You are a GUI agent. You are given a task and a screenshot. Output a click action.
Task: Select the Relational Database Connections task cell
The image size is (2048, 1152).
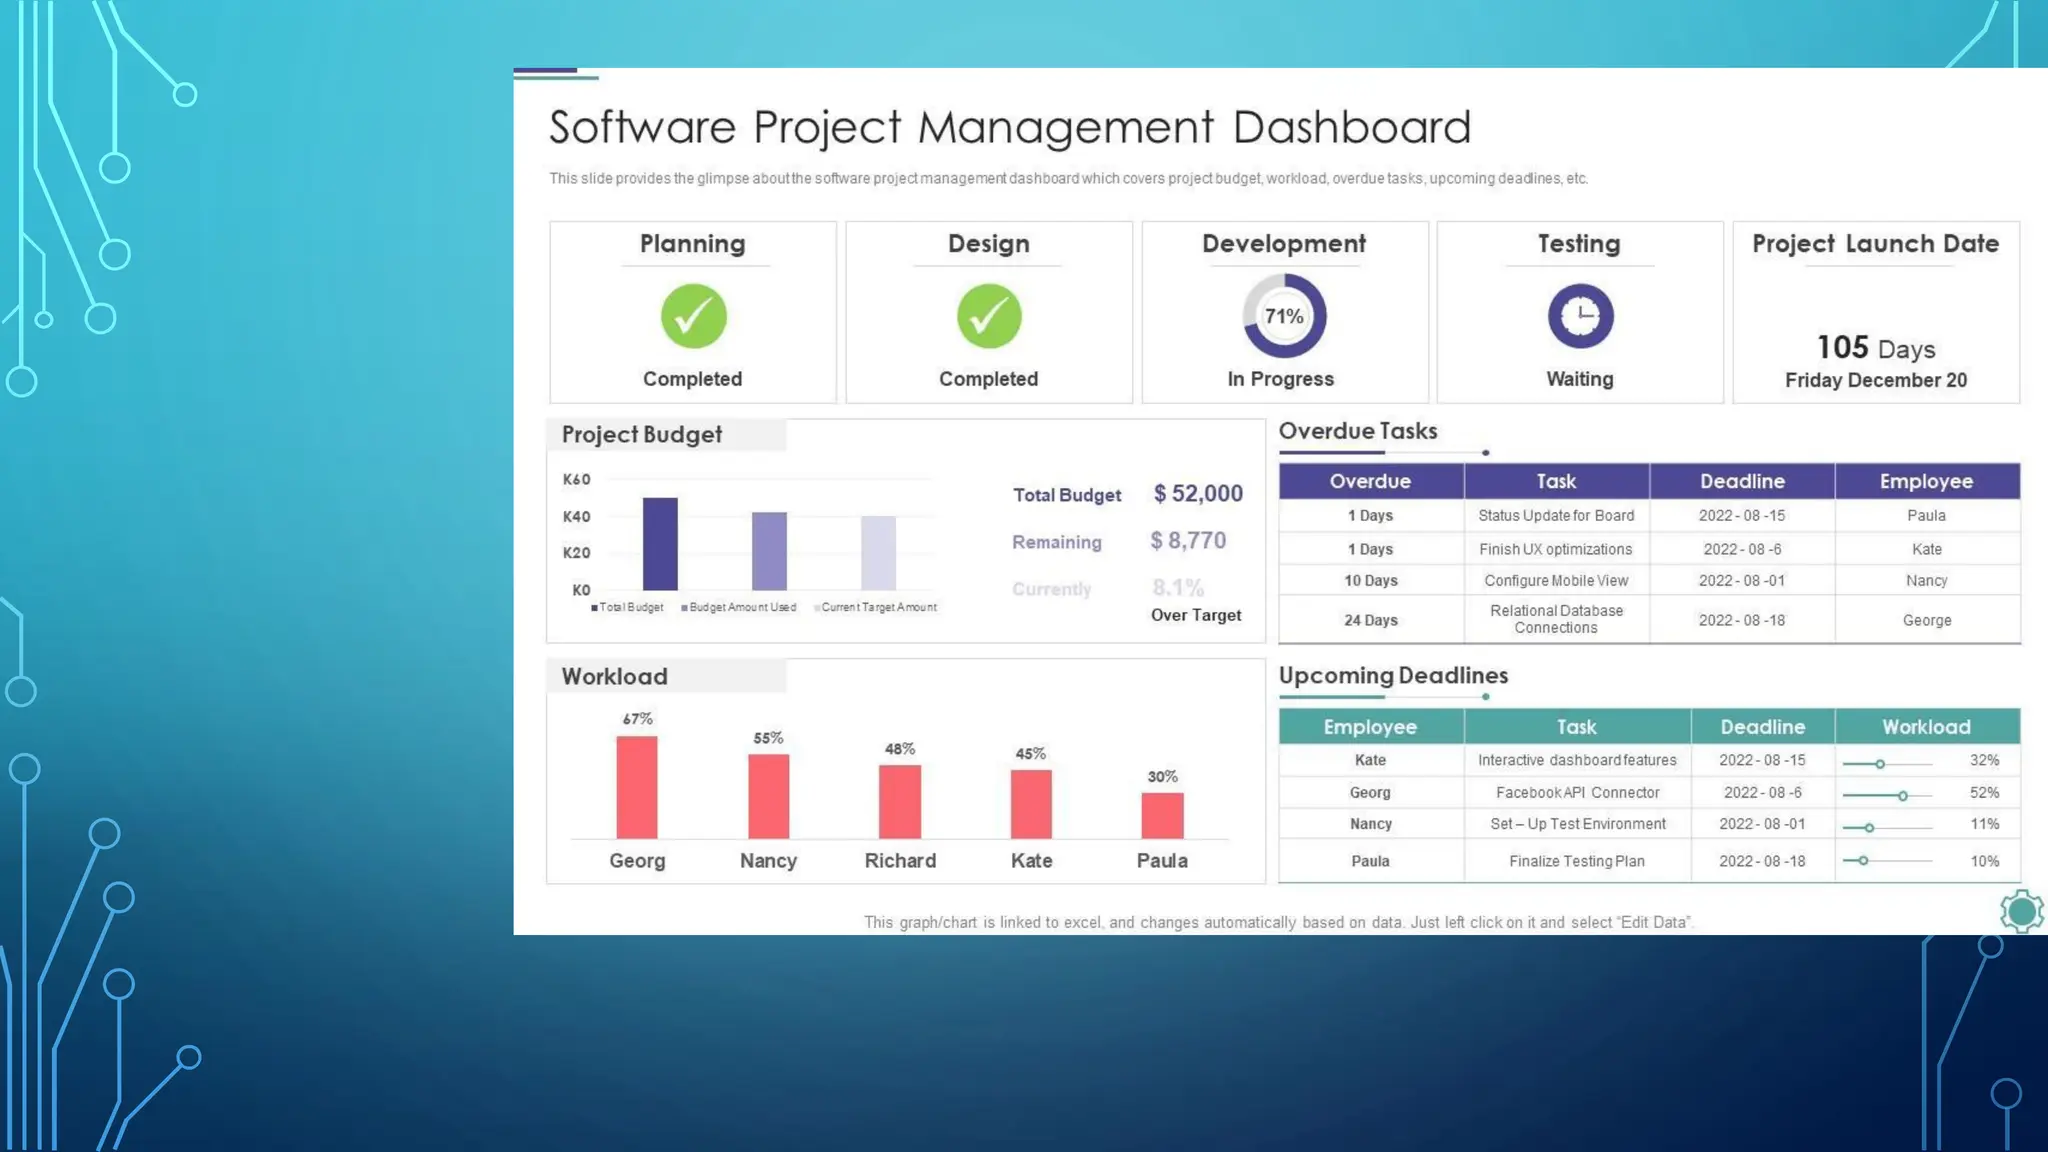pos(1556,619)
